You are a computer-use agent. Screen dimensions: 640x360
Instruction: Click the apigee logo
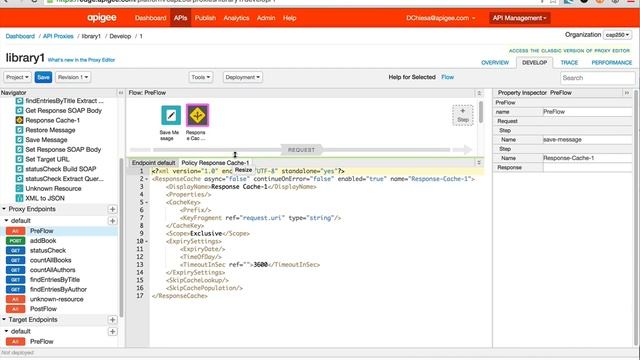(x=102, y=18)
